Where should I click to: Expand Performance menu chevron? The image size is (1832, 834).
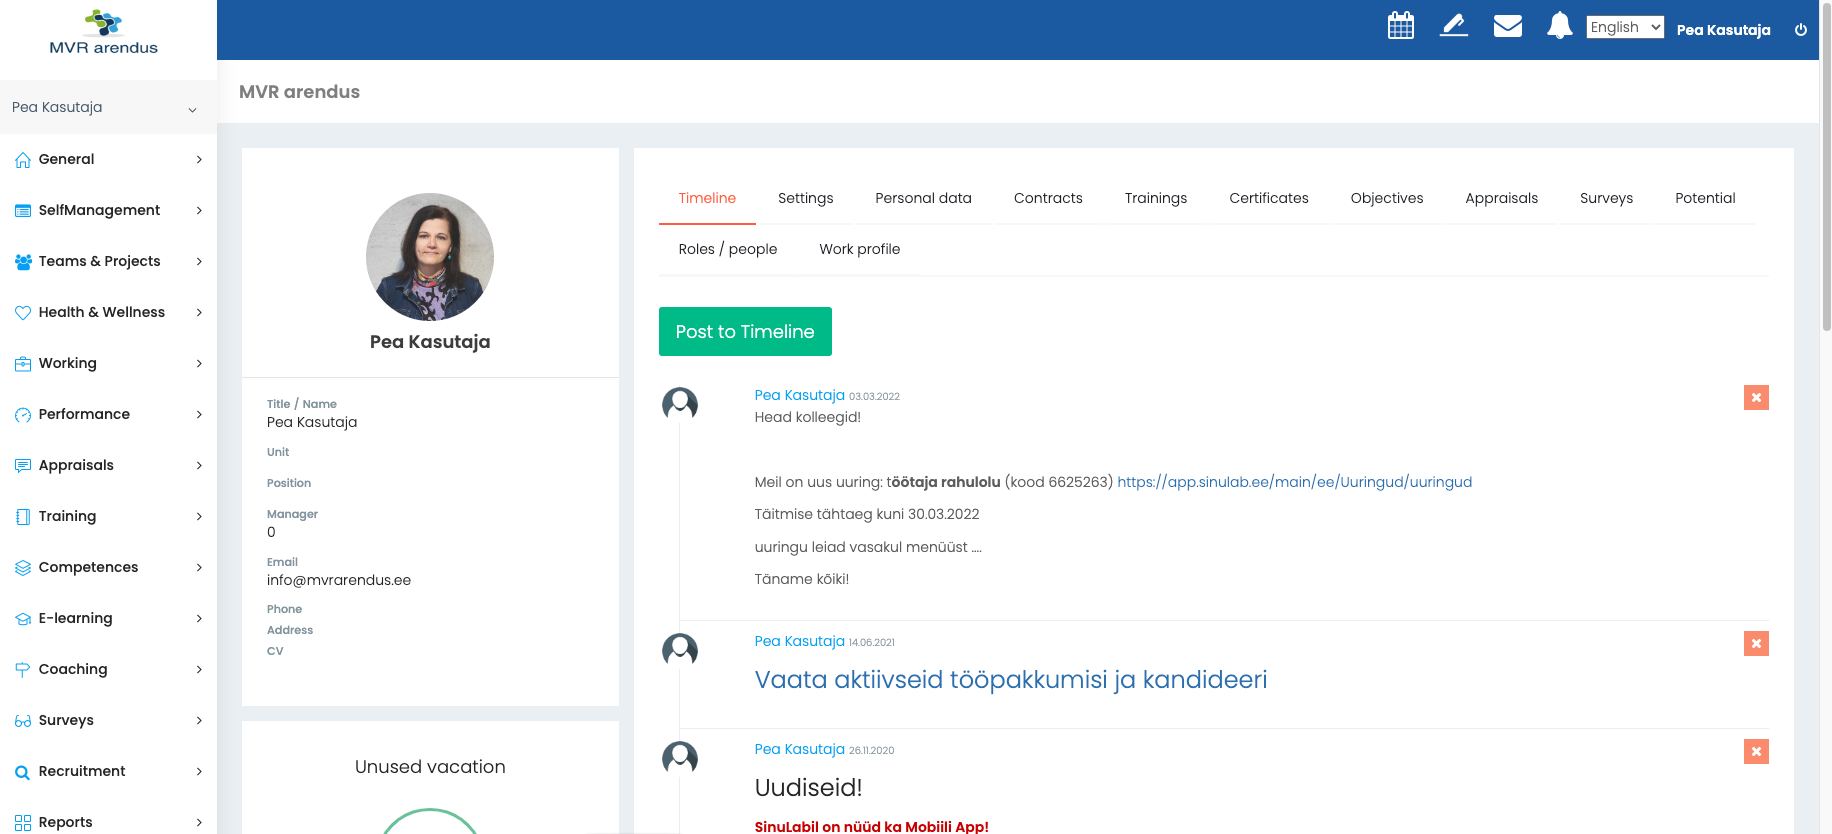[199, 415]
